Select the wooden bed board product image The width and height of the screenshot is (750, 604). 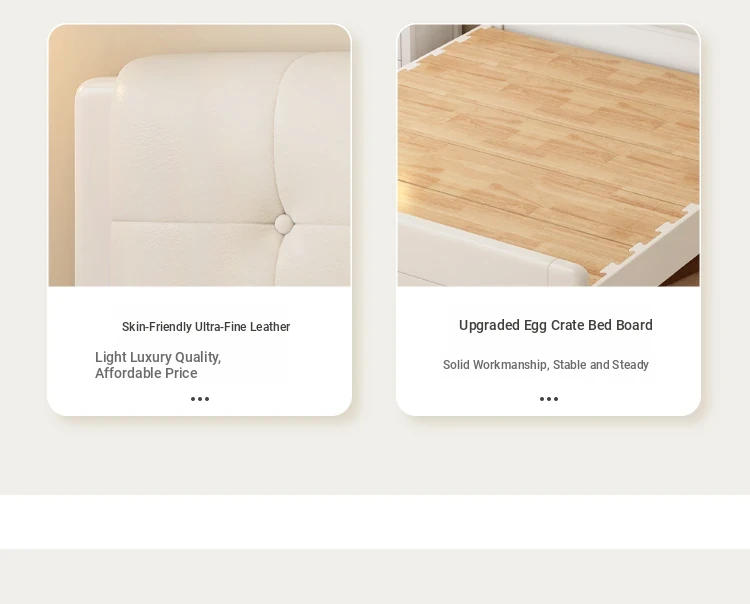pyautogui.click(x=549, y=155)
